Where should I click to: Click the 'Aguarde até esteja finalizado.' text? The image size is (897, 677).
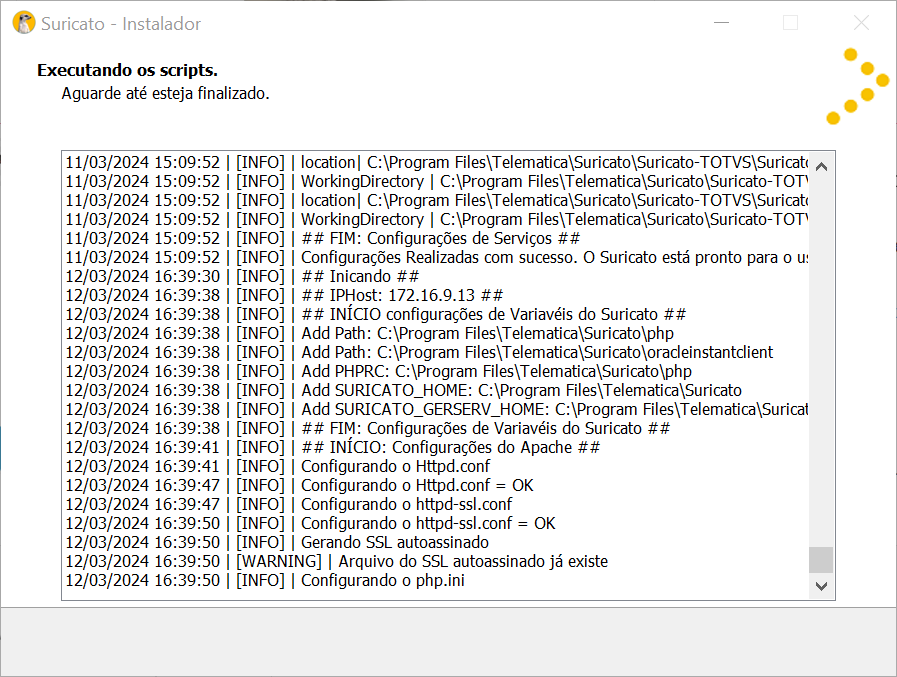click(x=165, y=93)
